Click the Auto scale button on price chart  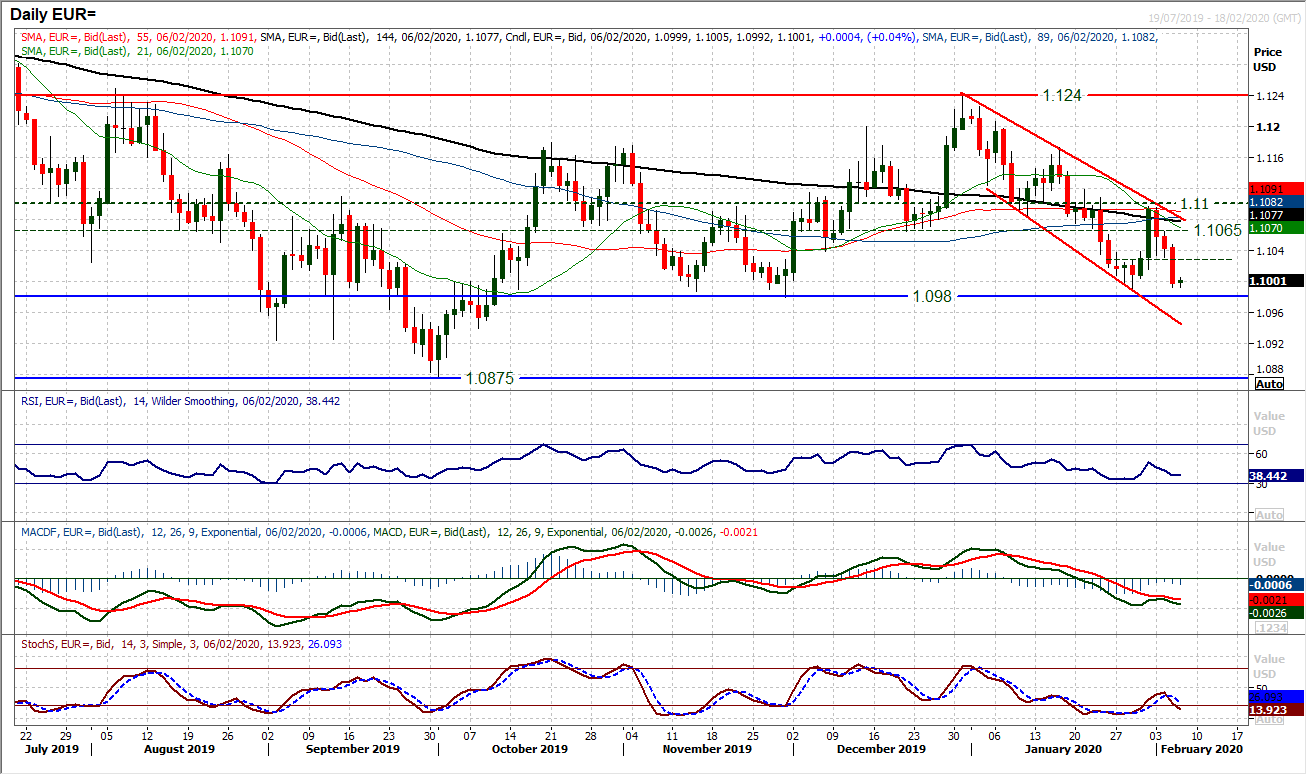point(1269,384)
